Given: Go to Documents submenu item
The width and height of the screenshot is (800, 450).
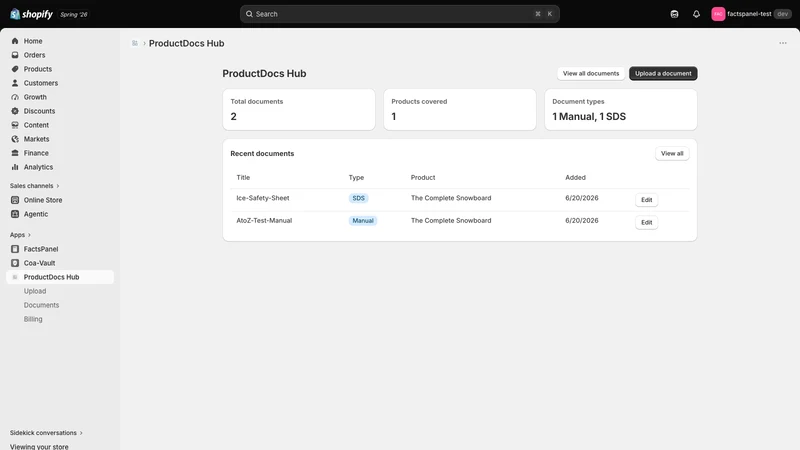Looking at the screenshot, I should click(x=41, y=305).
